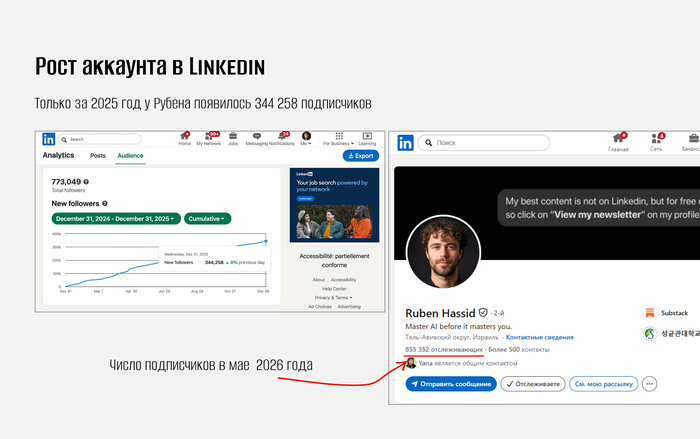Click the Analytics heading
This screenshot has height=439, width=700.
(x=58, y=155)
